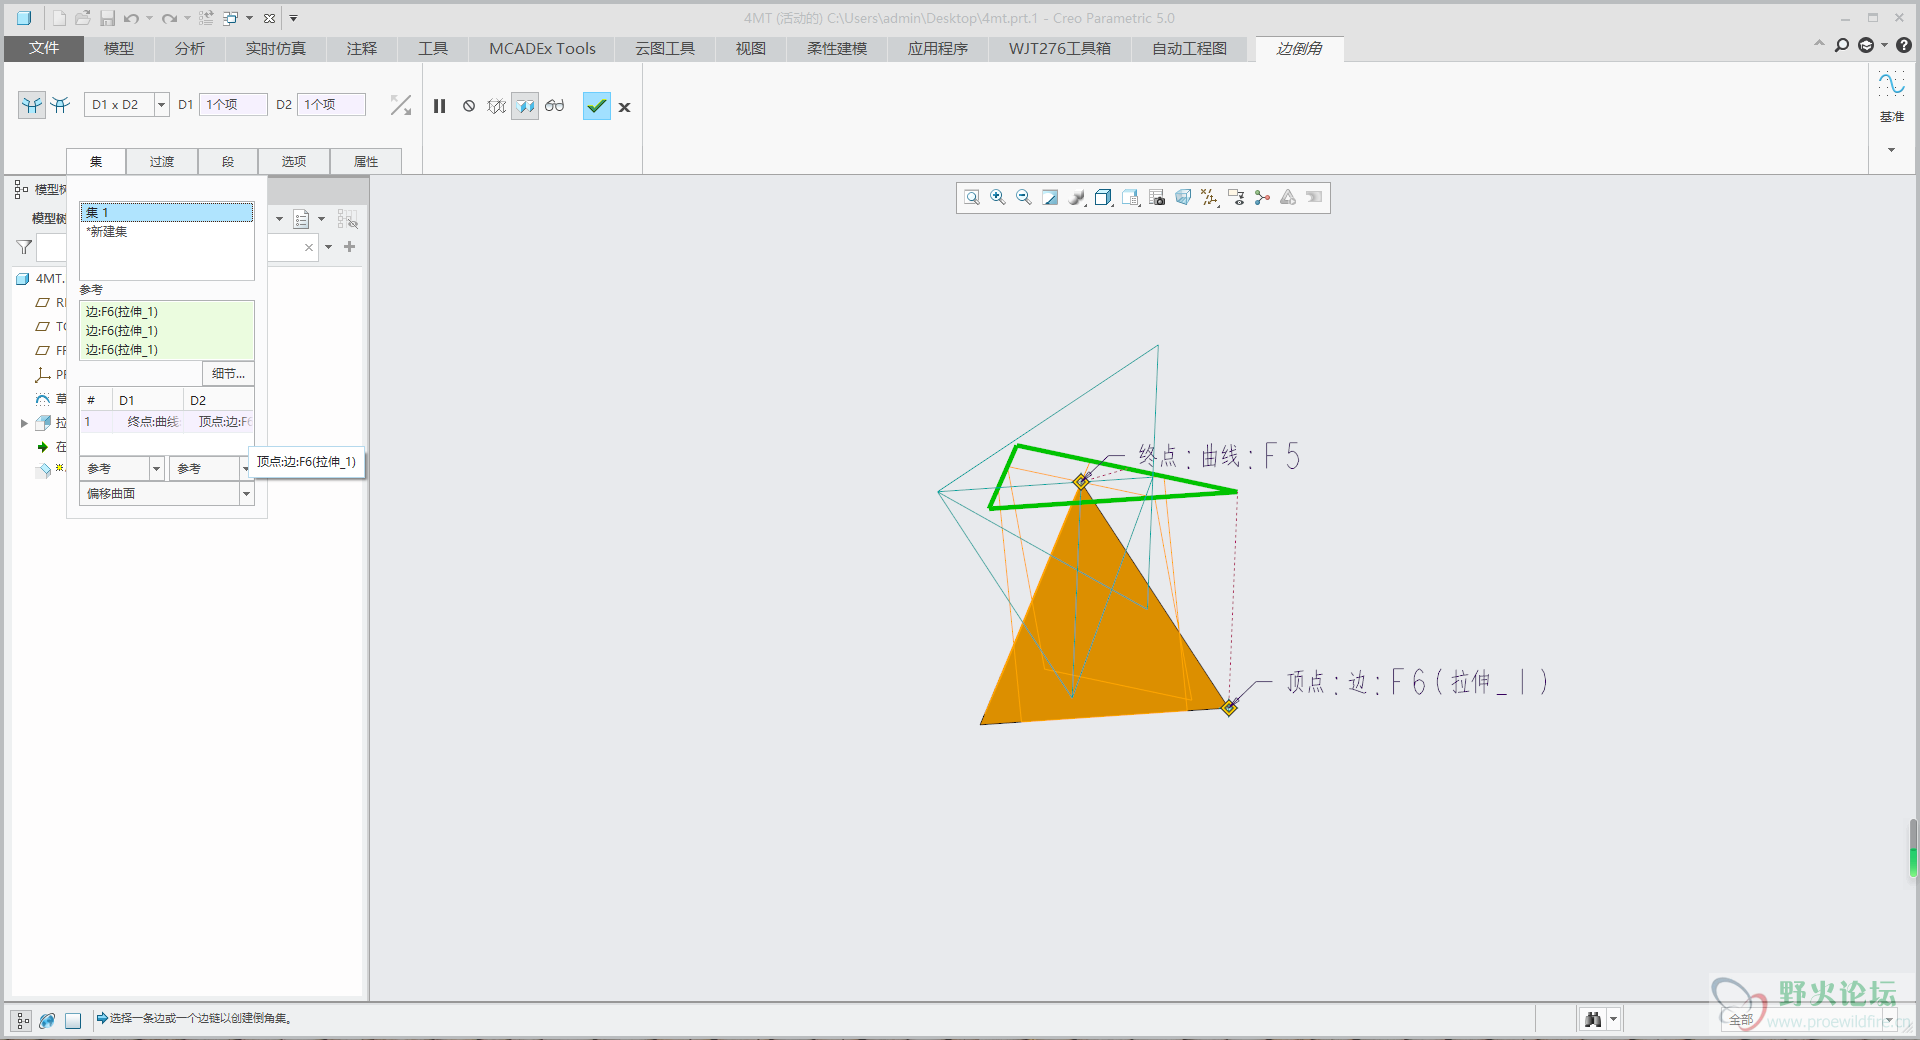Pause the chamfer feature tool
The height and width of the screenshot is (1040, 1920).
click(439, 106)
